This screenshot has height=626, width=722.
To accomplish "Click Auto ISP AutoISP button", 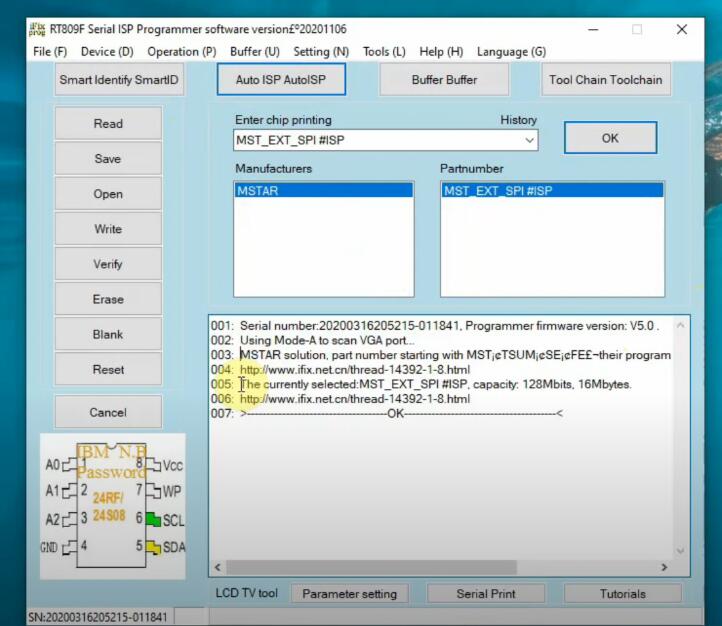I will 281,80.
